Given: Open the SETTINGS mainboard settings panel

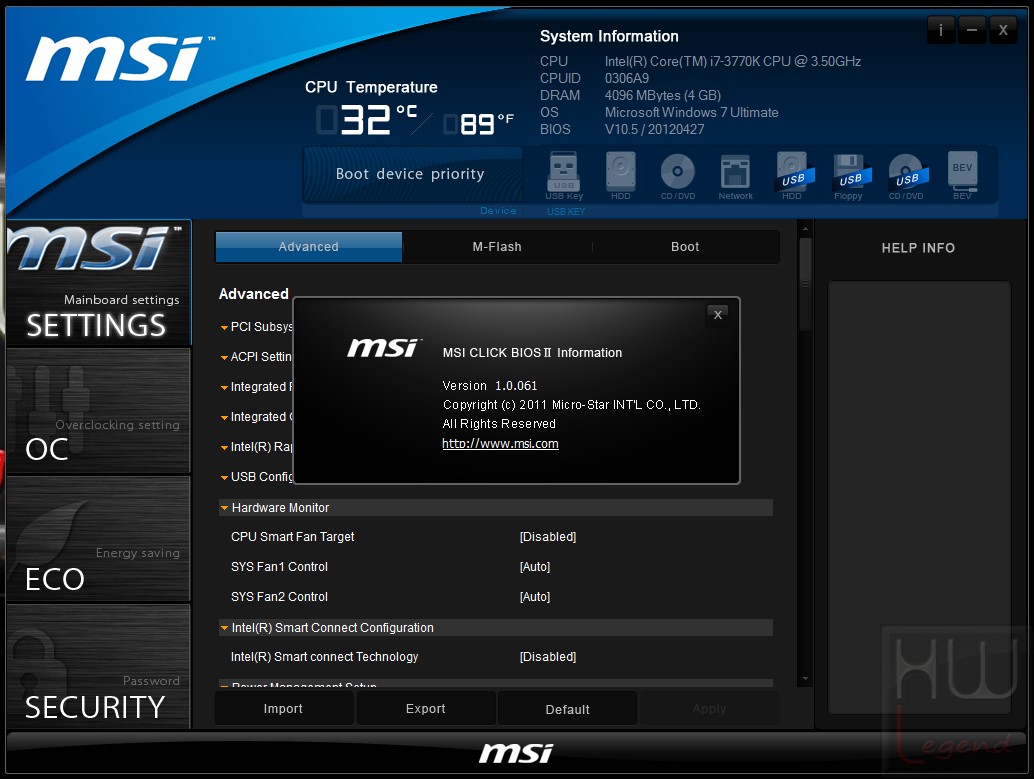Looking at the screenshot, I should pos(99,283).
